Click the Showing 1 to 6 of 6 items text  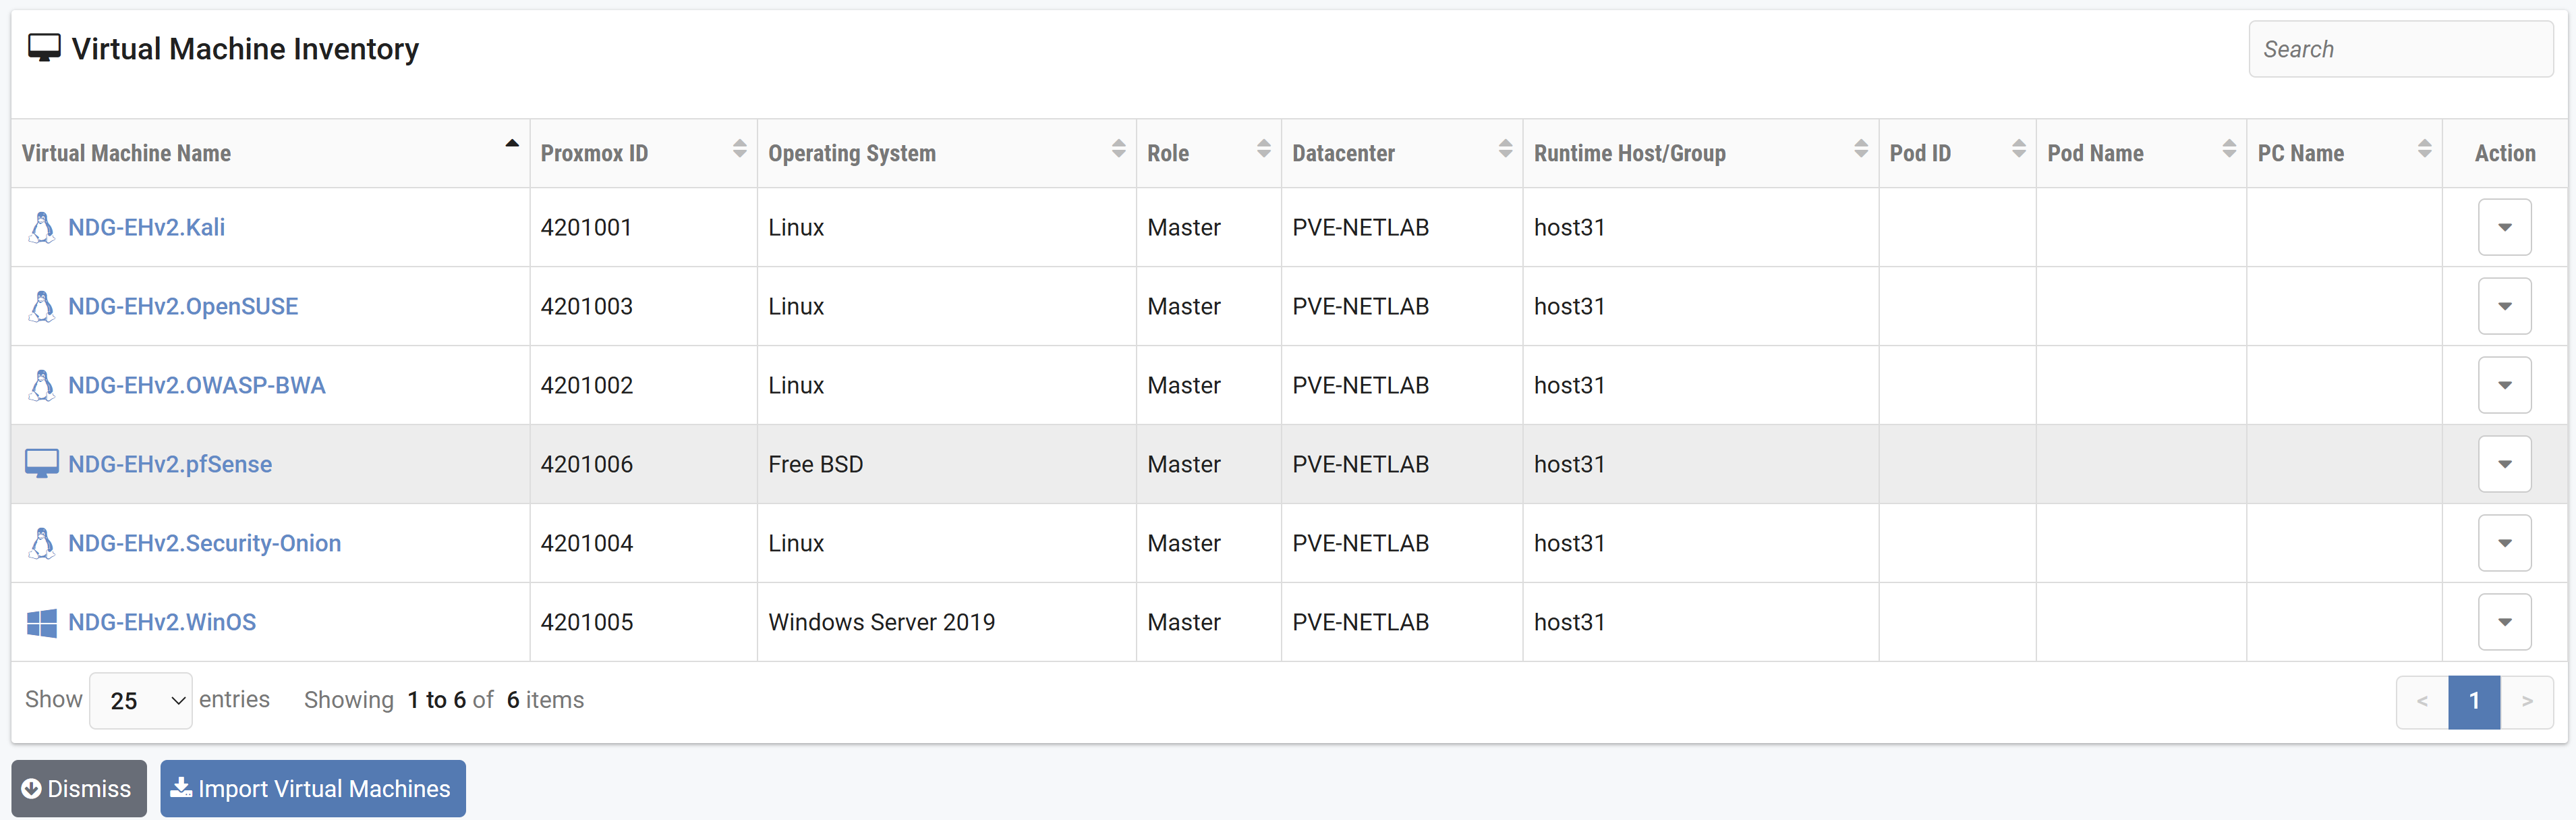click(444, 701)
